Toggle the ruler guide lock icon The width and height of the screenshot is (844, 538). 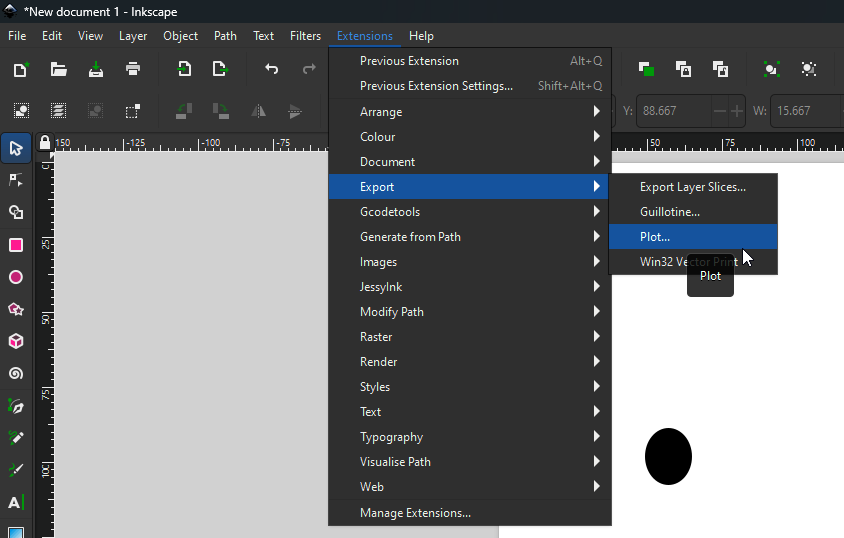tap(45, 143)
